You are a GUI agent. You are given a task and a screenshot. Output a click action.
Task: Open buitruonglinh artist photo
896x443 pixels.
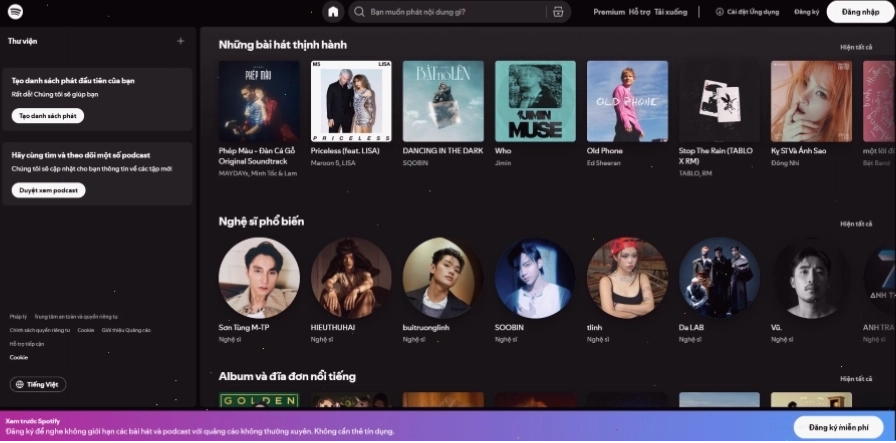pyautogui.click(x=443, y=278)
